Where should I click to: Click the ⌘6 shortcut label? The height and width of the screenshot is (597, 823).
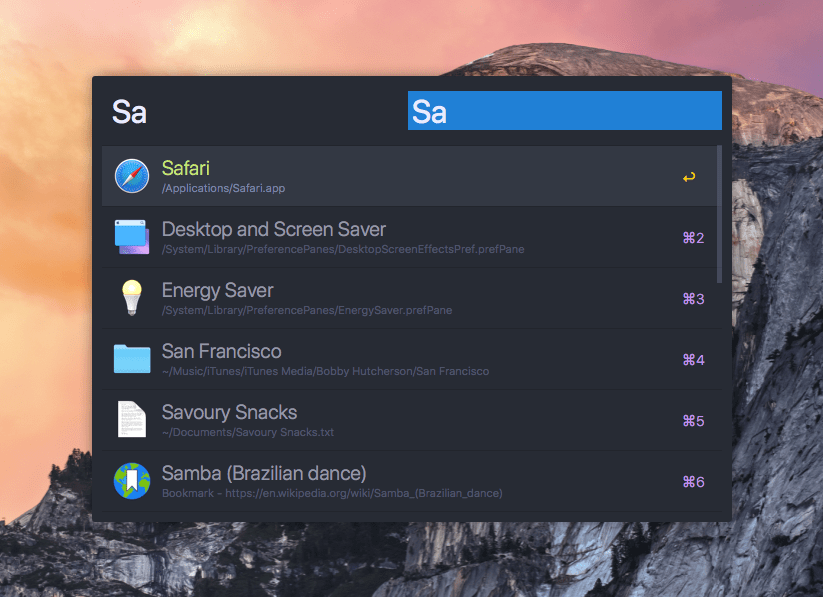[693, 482]
